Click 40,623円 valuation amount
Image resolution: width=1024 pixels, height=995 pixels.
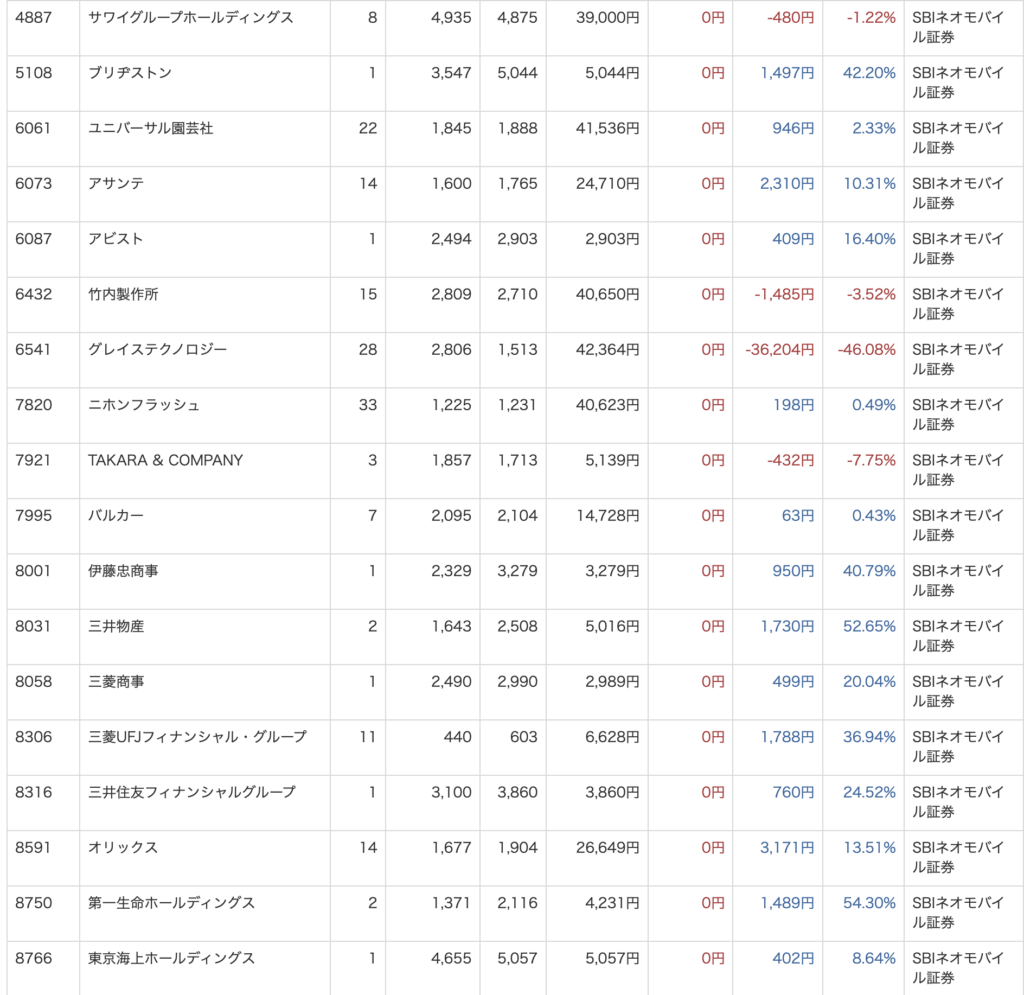click(607, 405)
